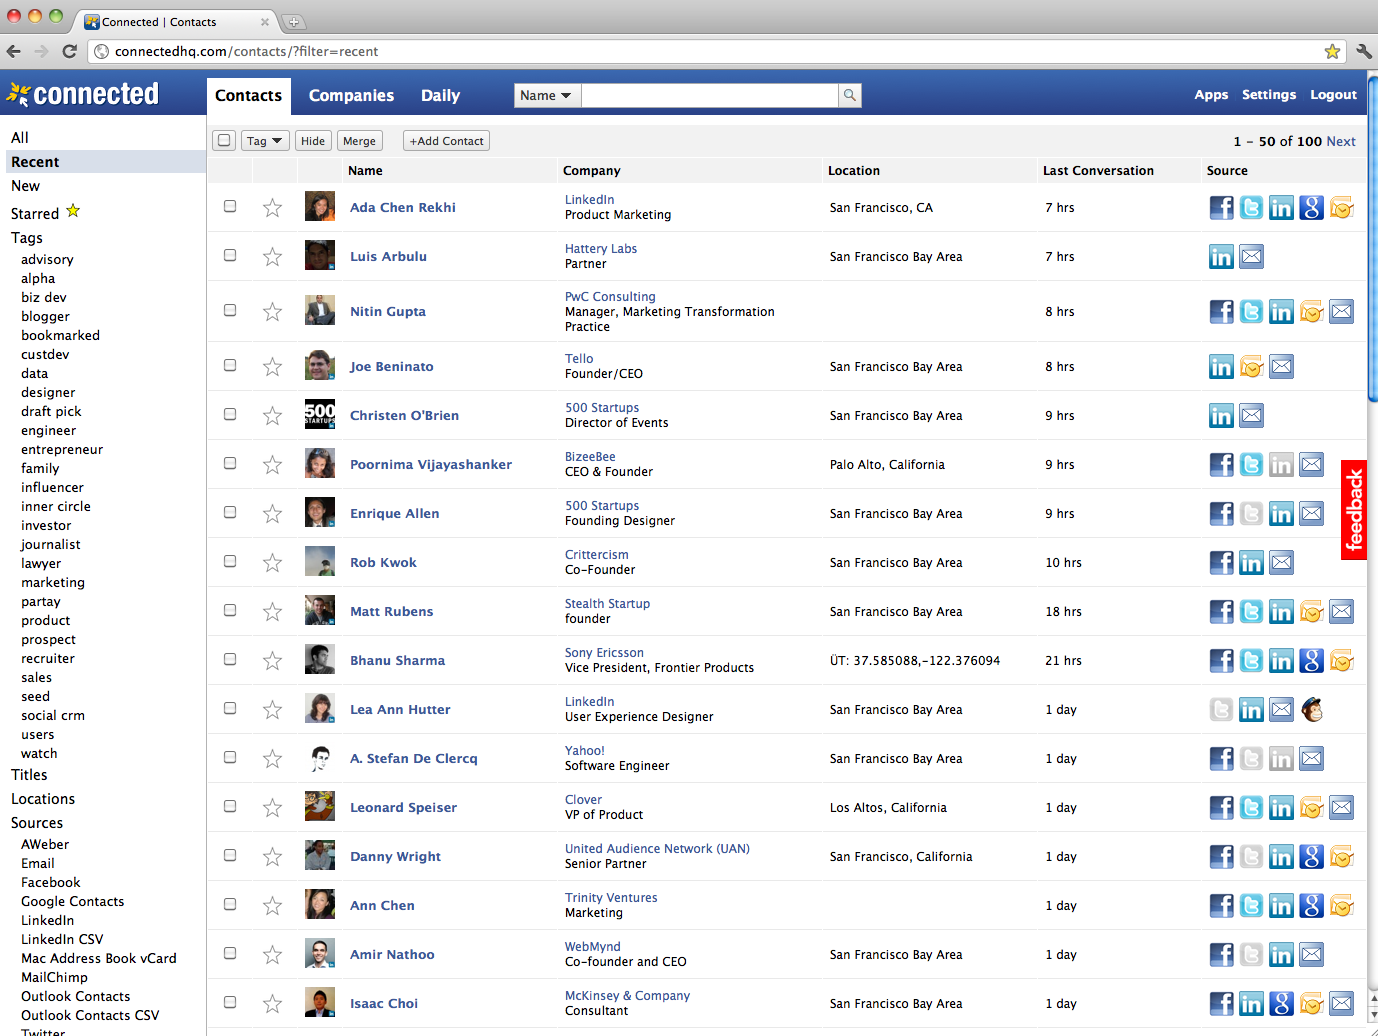Open the browser wrench menu
This screenshot has width=1378, height=1036.
1363,51
